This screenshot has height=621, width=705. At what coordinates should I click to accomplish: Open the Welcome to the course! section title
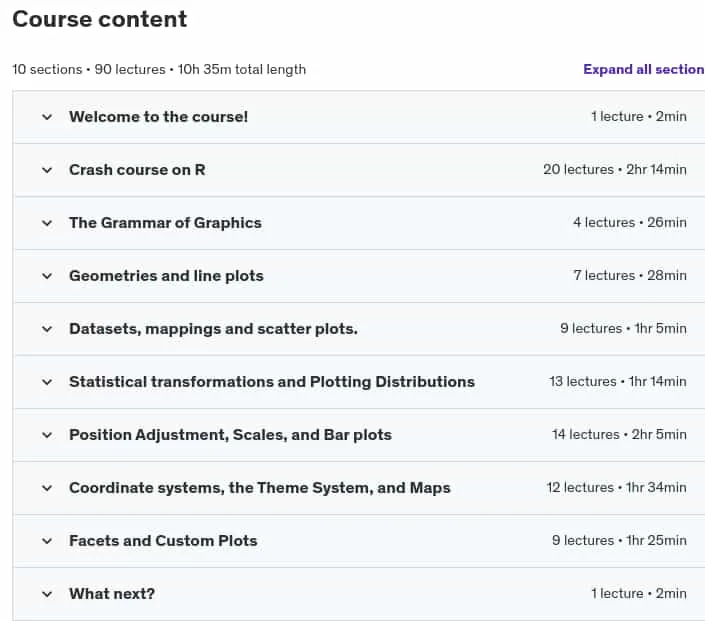pyautogui.click(x=158, y=117)
